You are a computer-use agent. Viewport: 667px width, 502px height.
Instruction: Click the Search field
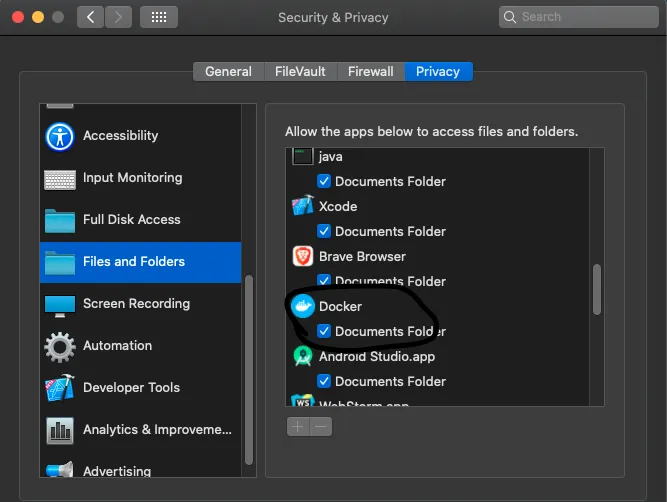[576, 17]
